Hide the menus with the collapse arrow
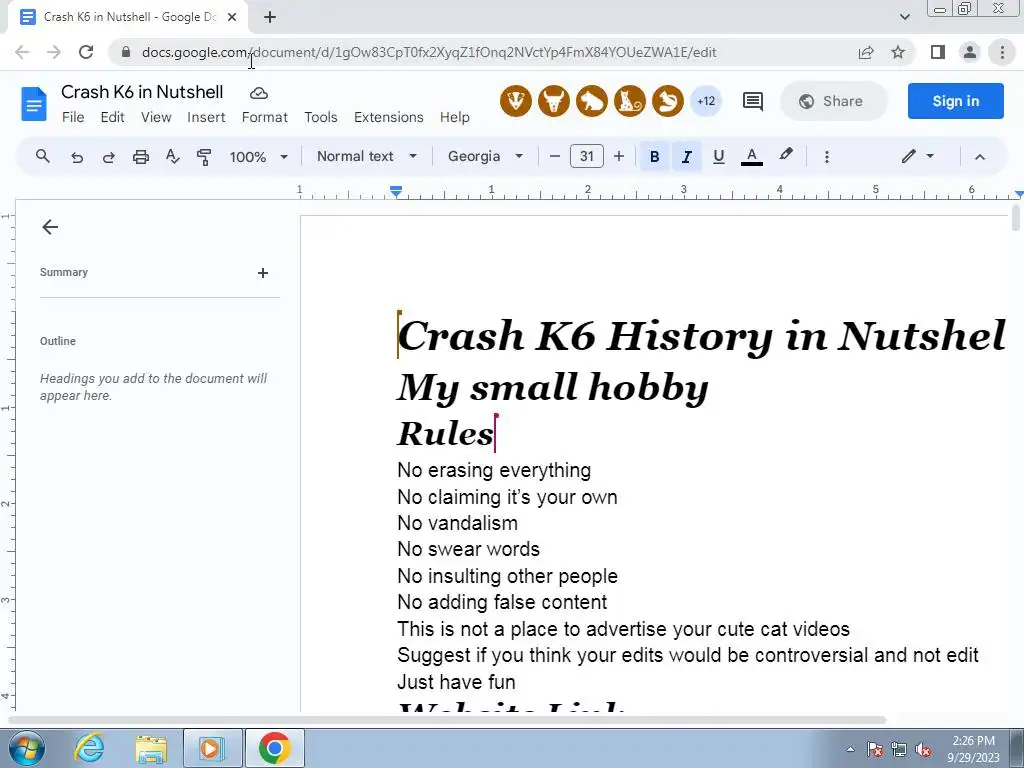Screen dimensions: 1024x768 pos(980,157)
